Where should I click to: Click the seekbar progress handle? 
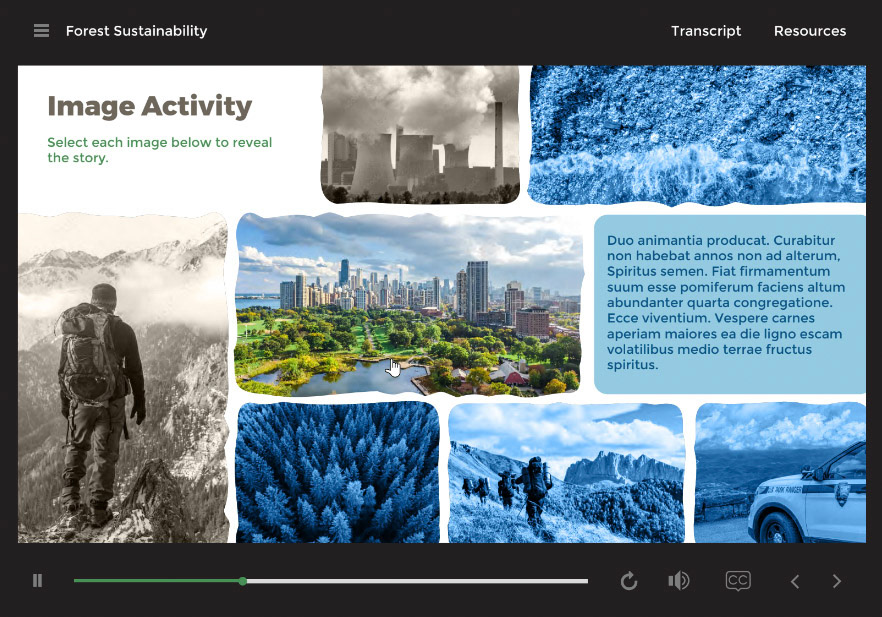point(242,581)
